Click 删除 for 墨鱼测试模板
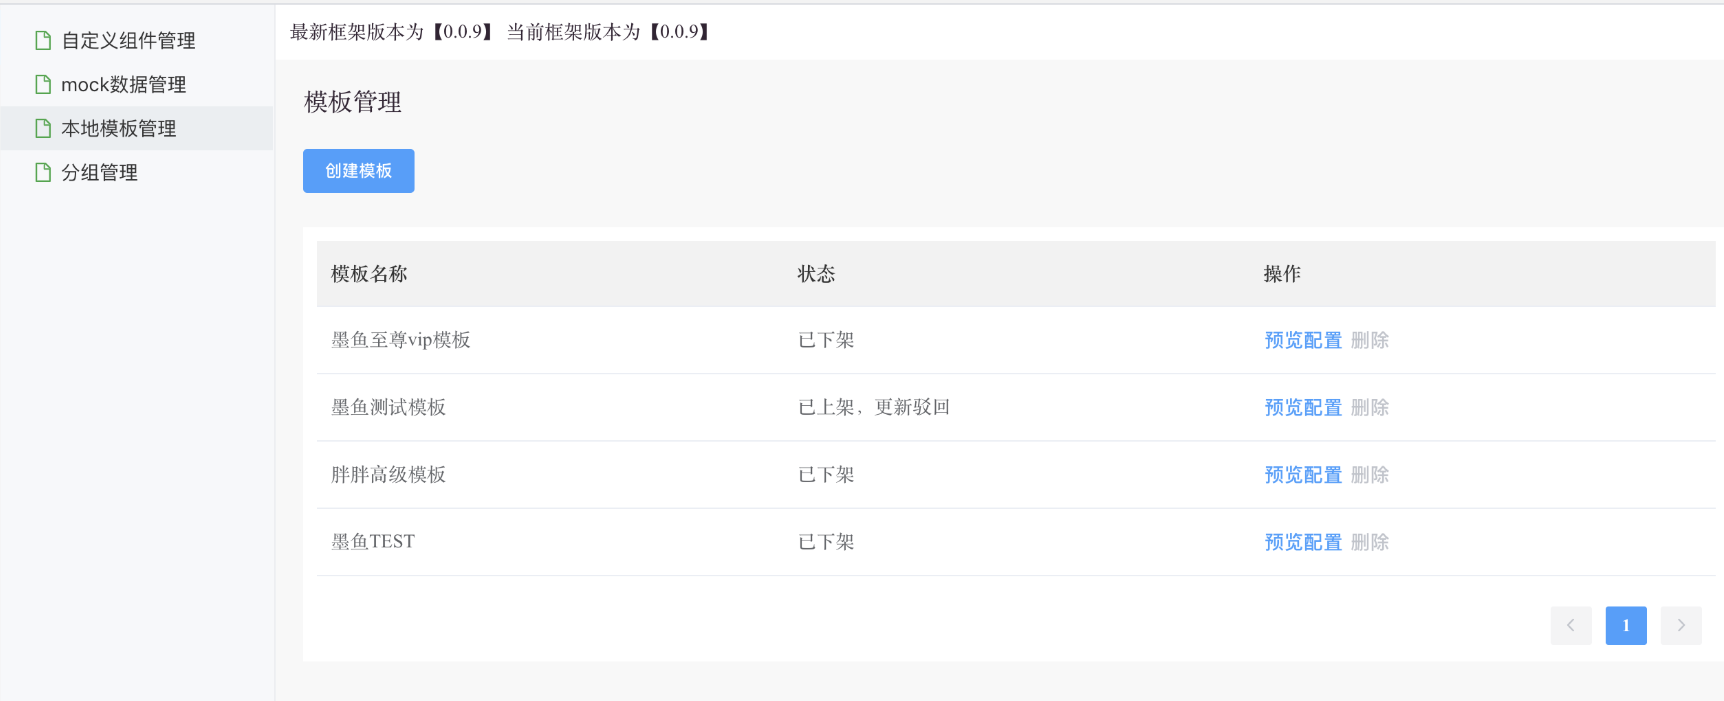 click(x=1370, y=408)
